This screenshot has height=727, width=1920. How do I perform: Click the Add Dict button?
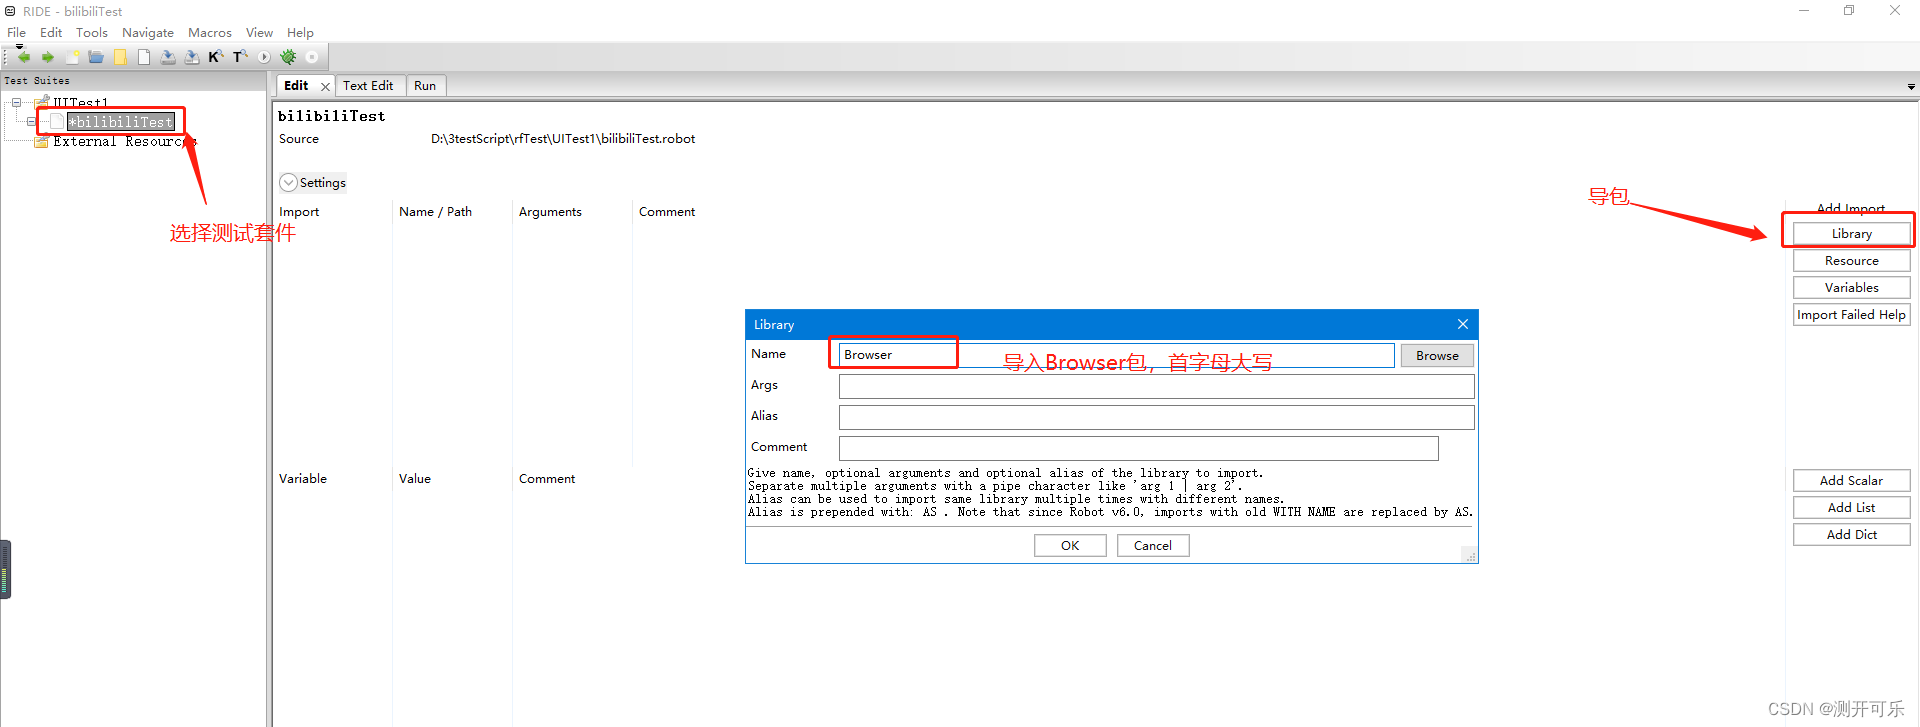pyautogui.click(x=1851, y=534)
